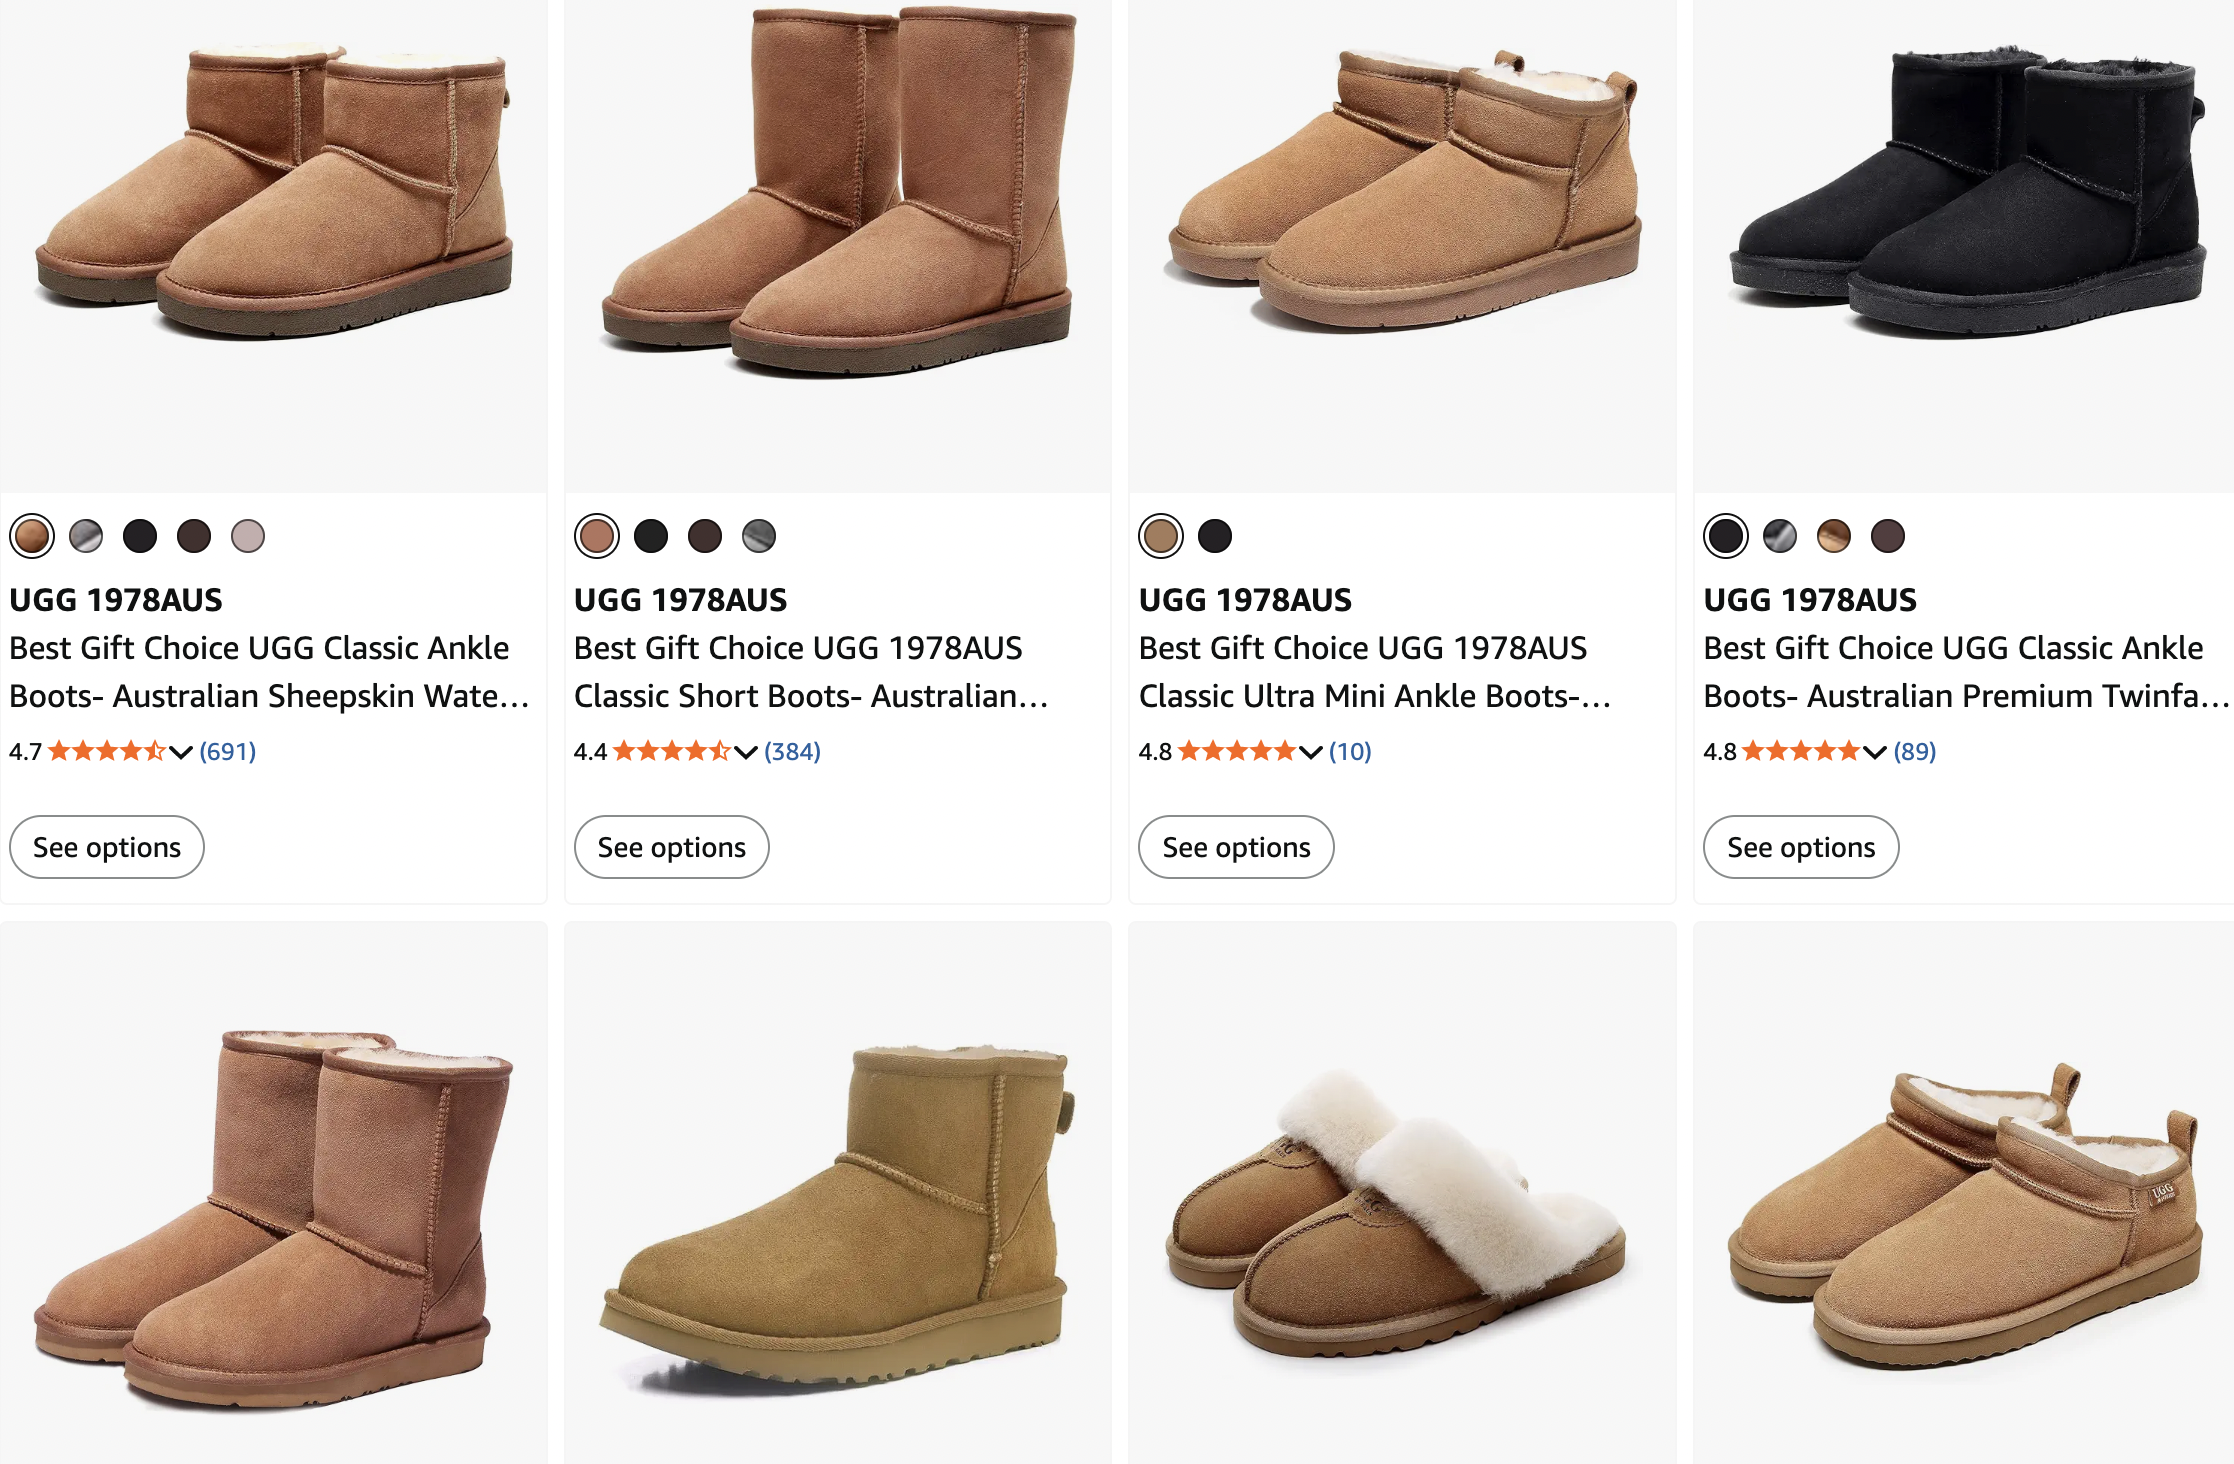Select the light pink swatch on the first product
The image size is (2234, 1464).
click(x=248, y=536)
